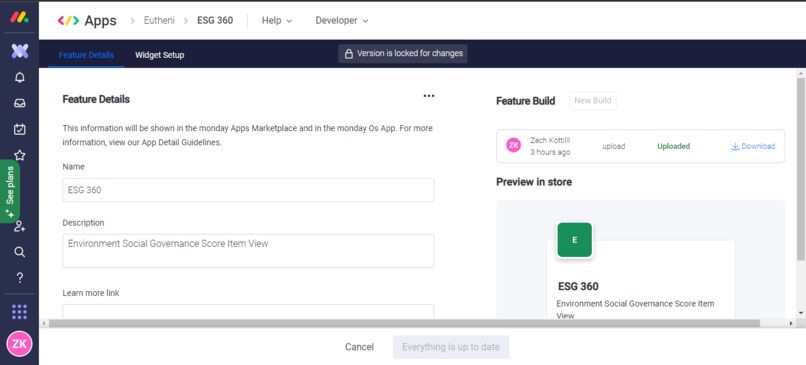Click the horizontal scrollbar right arrow
Image resolution: width=806 pixels, height=365 pixels.
(791, 323)
